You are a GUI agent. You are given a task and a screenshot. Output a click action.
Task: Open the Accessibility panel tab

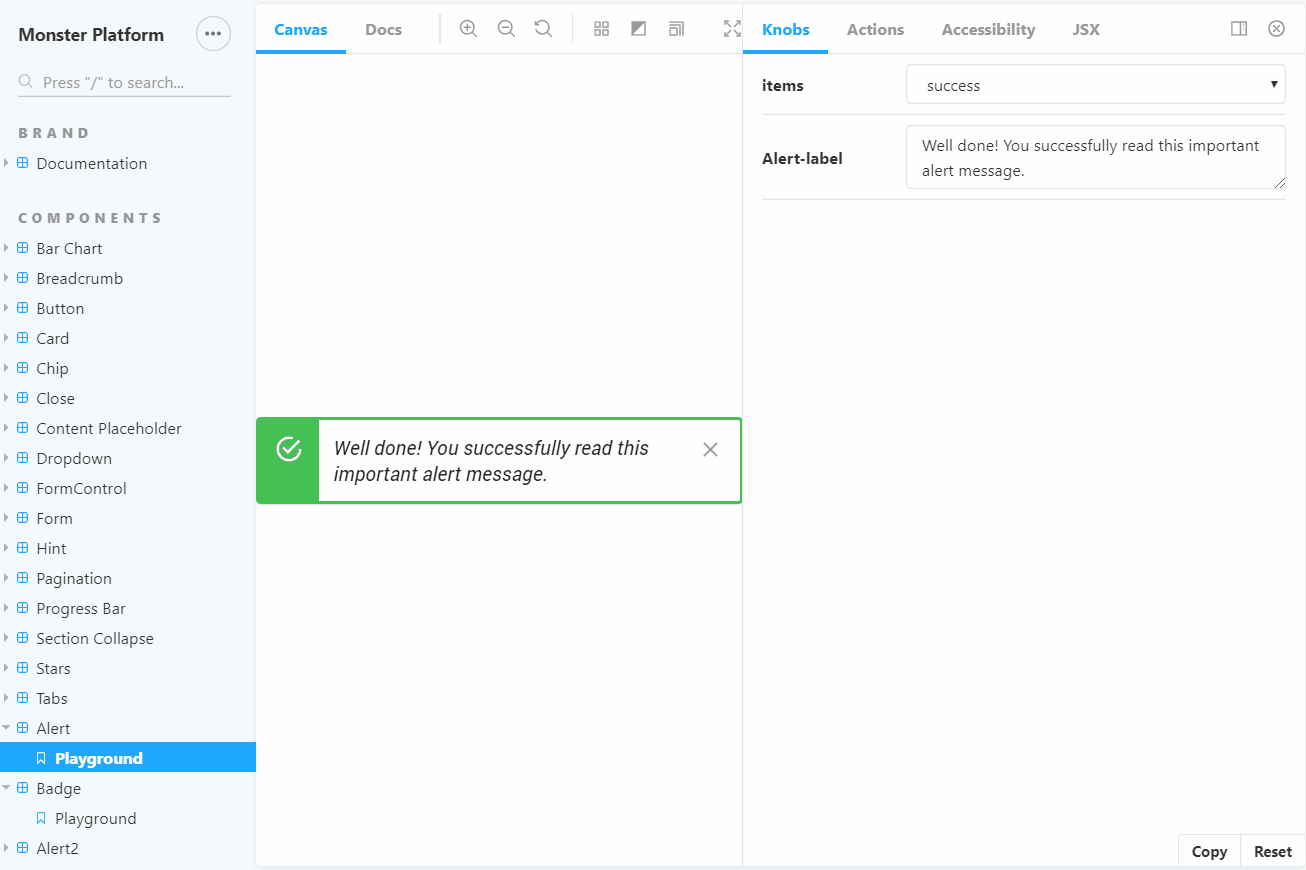pos(987,29)
